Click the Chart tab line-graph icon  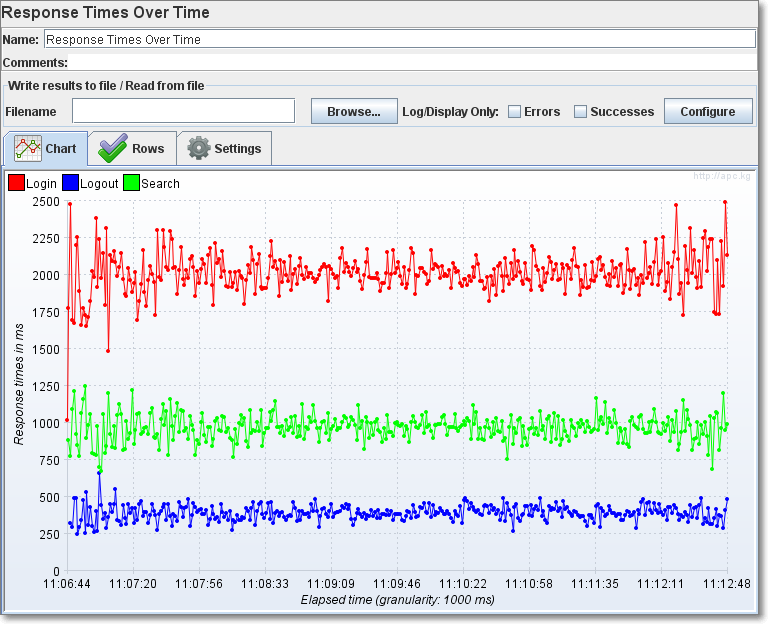click(27, 148)
